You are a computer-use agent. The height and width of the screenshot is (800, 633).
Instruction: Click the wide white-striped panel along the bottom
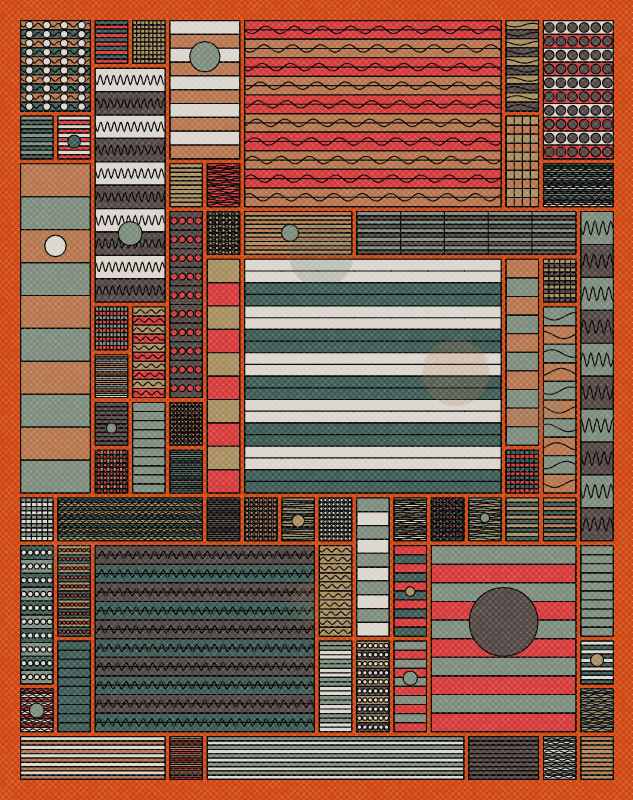click(x=335, y=758)
